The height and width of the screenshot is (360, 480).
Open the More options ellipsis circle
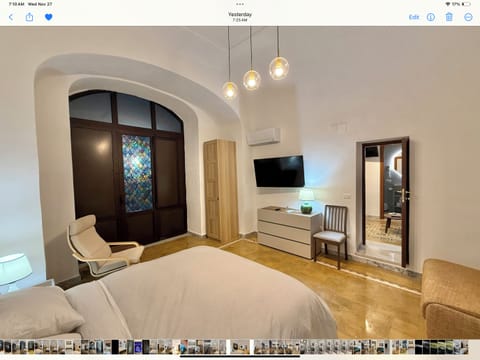[x=468, y=17]
